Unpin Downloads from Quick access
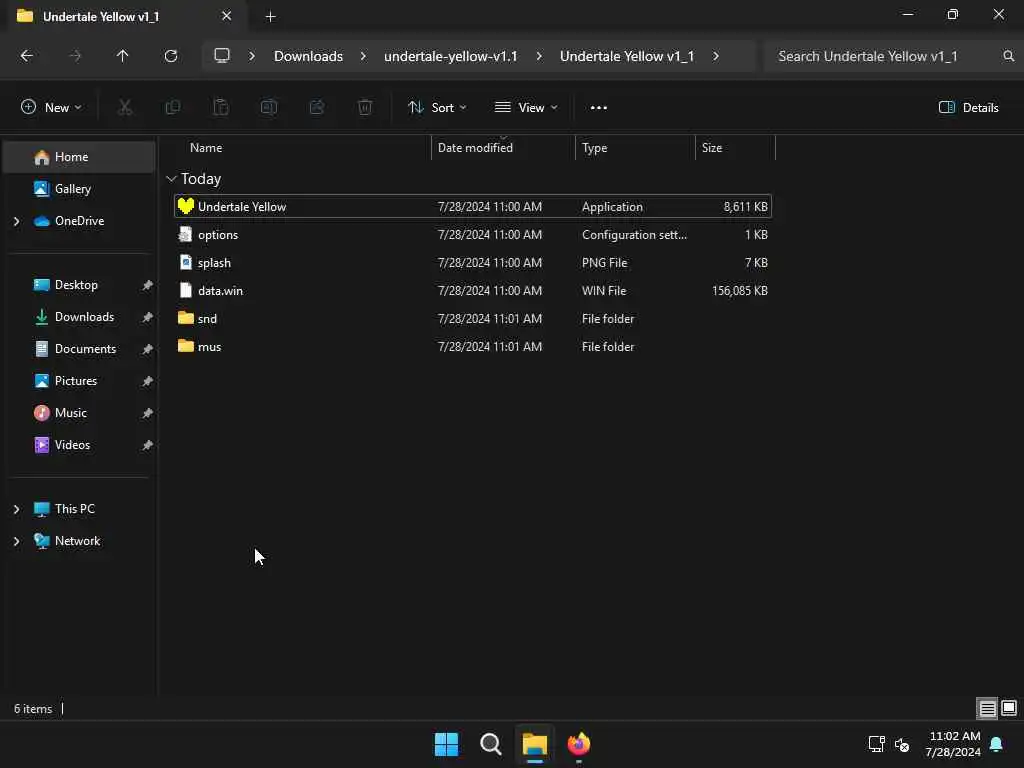 (x=148, y=317)
